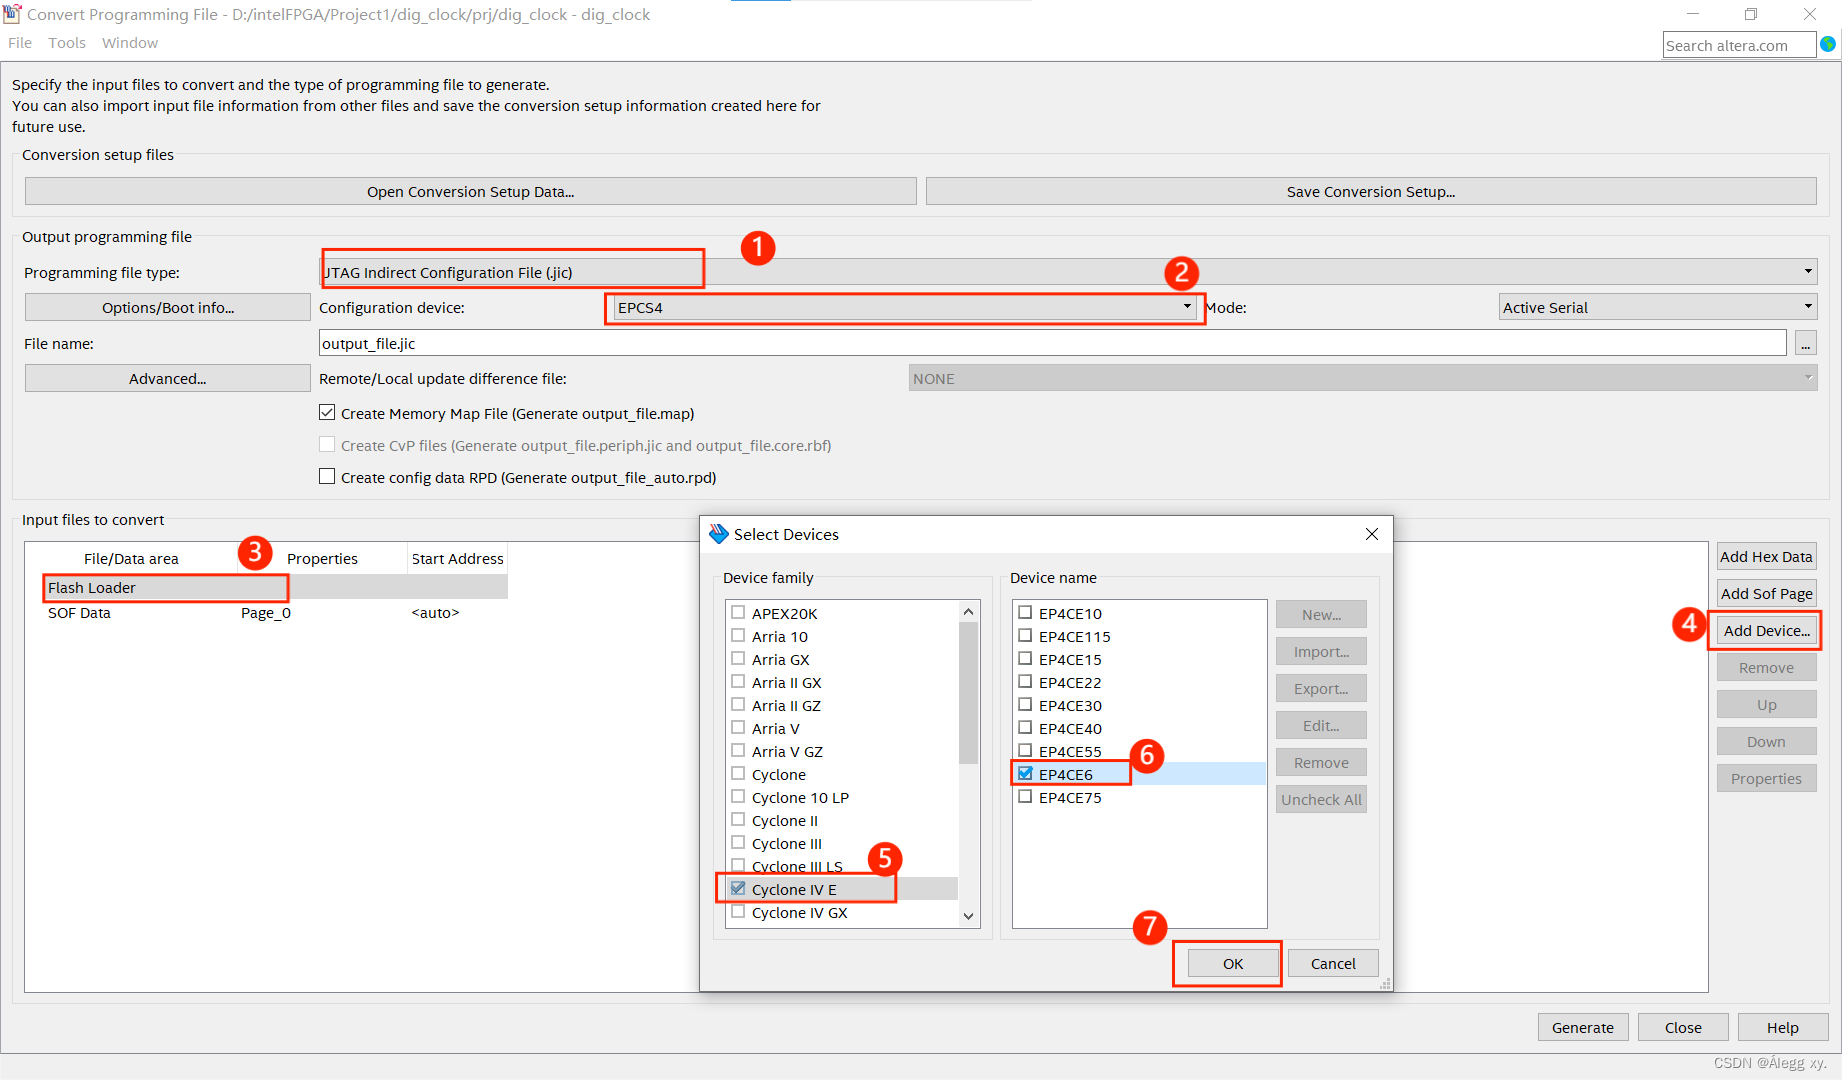
Task: Uncheck the Cyclone IV E device family
Action: [738, 888]
